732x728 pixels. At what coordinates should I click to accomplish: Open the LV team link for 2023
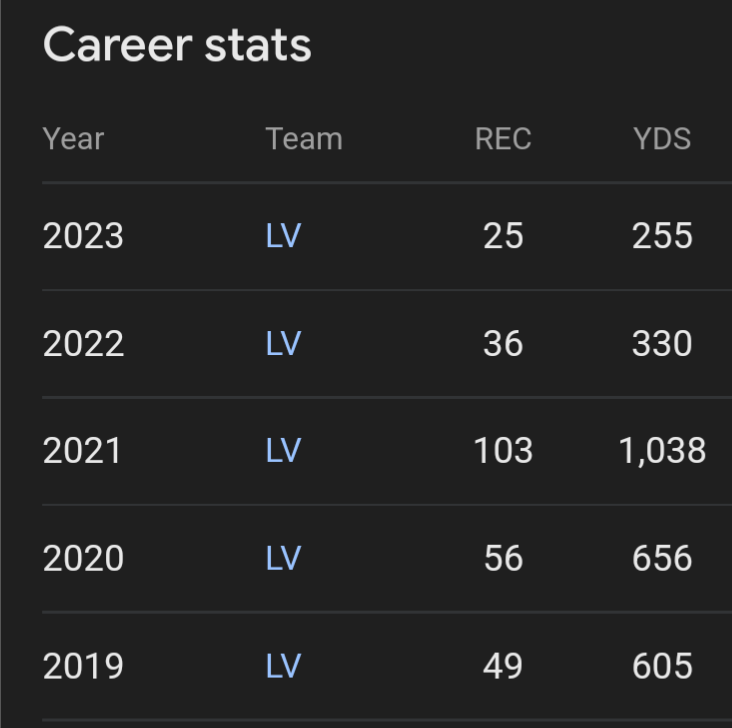(283, 235)
